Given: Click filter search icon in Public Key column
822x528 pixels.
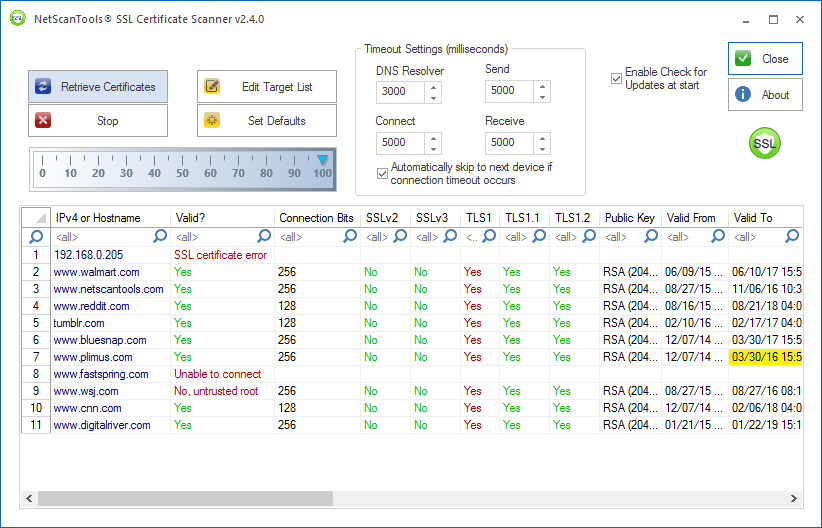Looking at the screenshot, I should point(651,236).
